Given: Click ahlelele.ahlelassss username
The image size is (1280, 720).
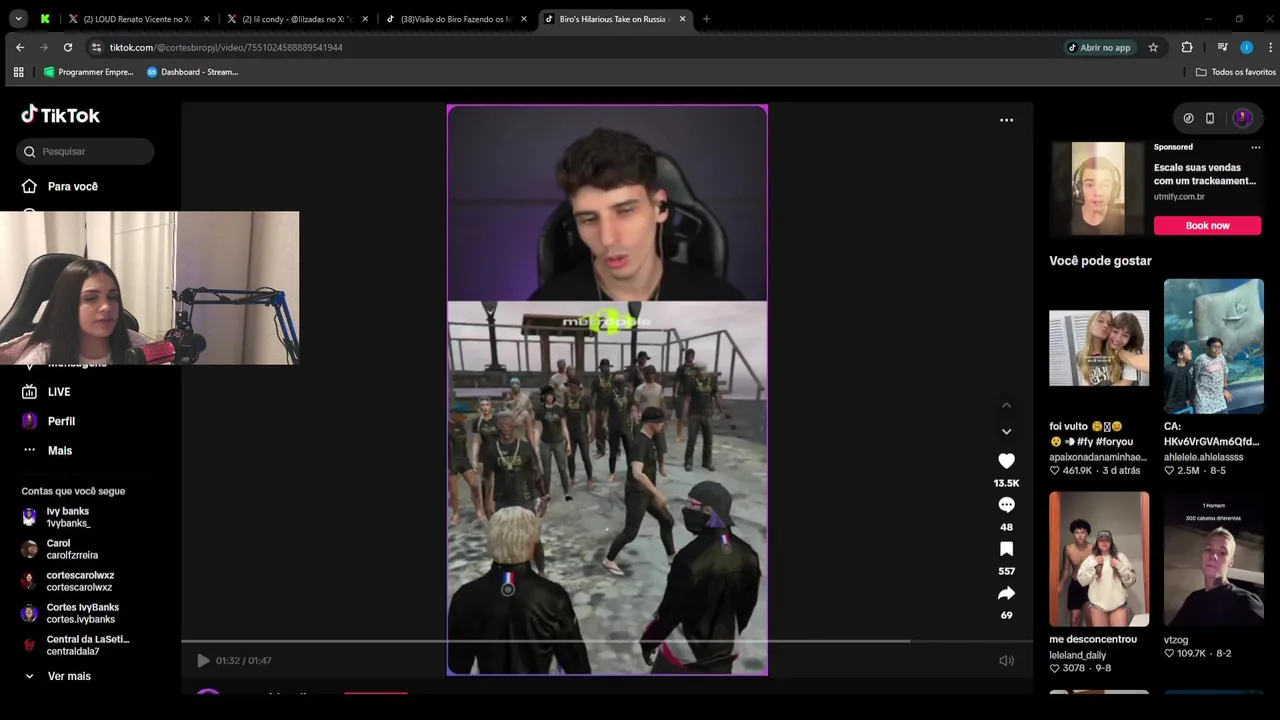Looking at the screenshot, I should tap(1204, 457).
